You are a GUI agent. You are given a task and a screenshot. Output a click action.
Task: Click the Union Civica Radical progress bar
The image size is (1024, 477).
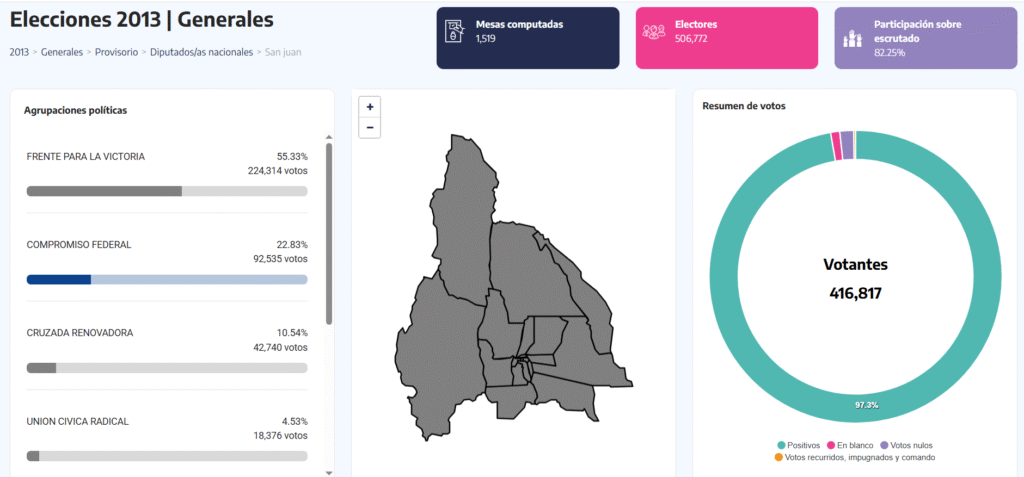tap(167, 455)
